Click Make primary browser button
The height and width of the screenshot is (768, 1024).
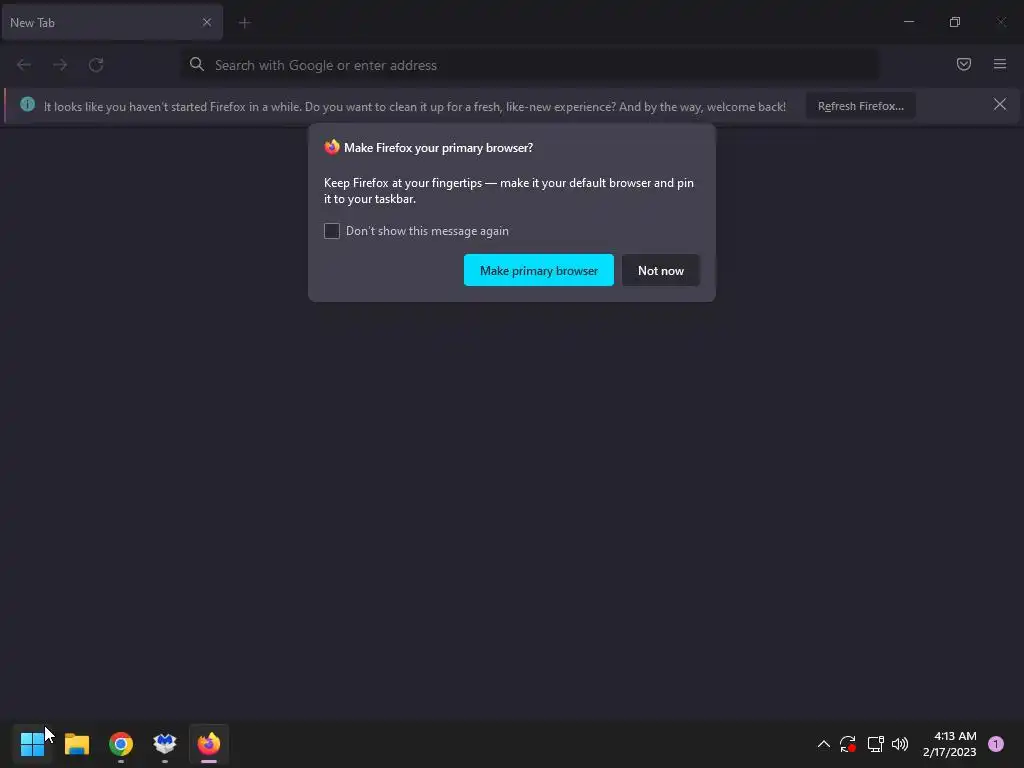(539, 270)
